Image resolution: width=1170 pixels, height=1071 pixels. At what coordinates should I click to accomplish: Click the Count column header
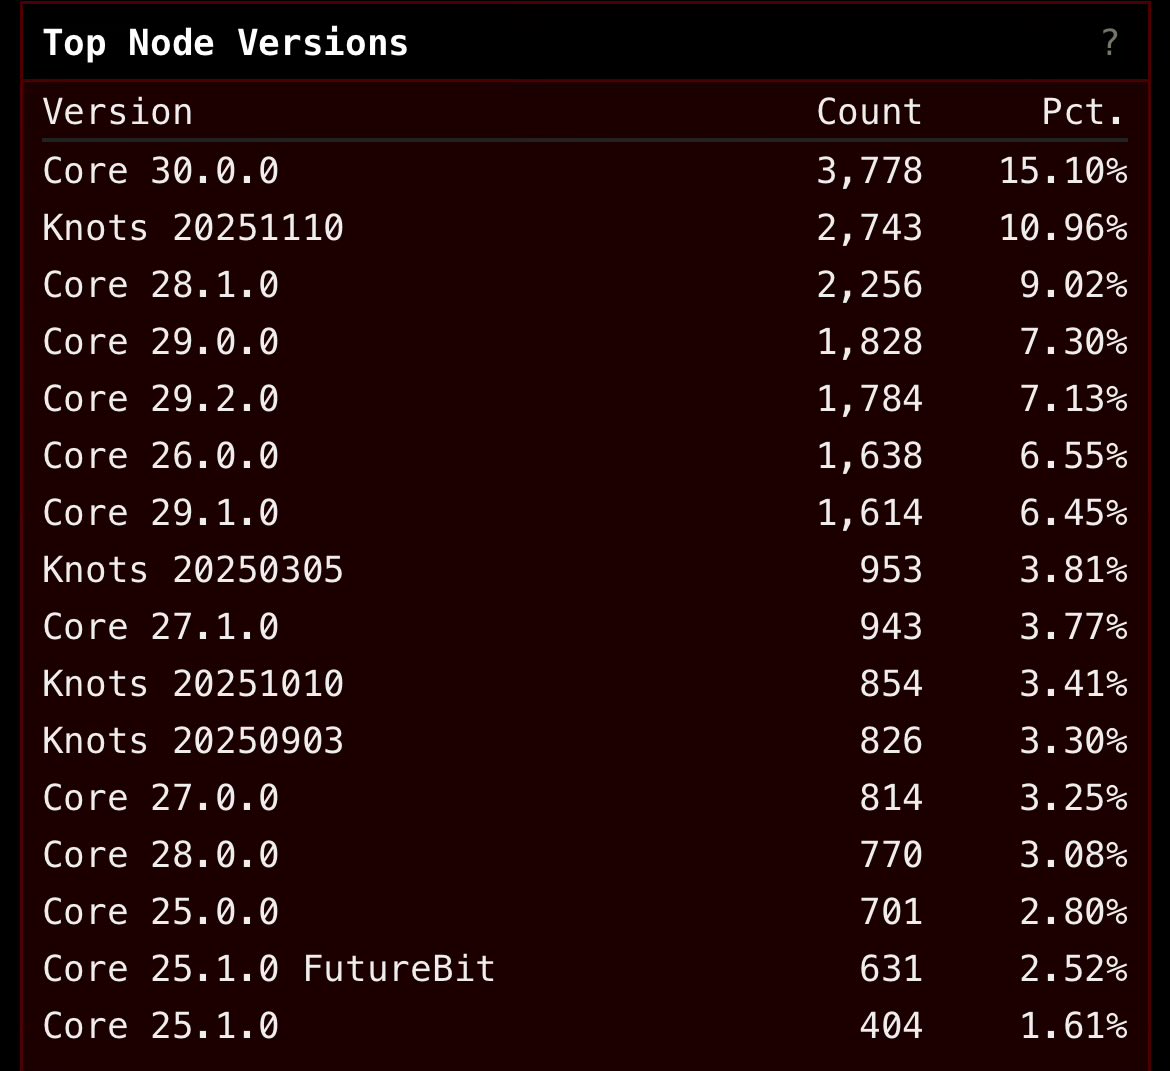point(869,112)
